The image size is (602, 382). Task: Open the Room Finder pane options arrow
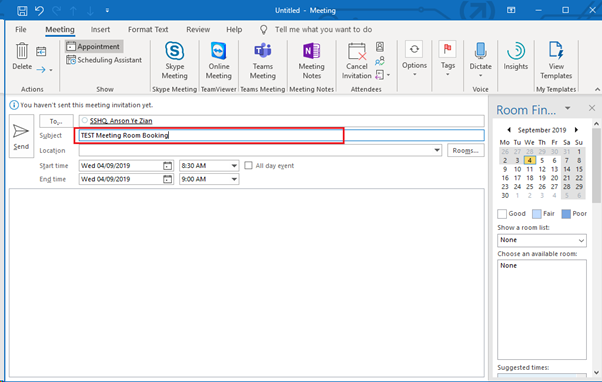click(567, 108)
